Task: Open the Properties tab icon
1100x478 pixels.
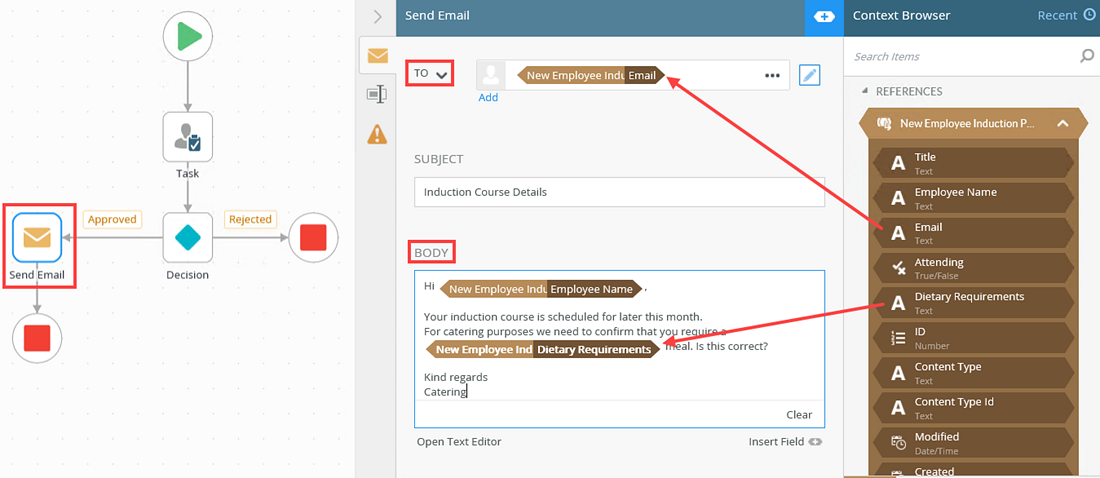Action: pyautogui.click(x=377, y=94)
